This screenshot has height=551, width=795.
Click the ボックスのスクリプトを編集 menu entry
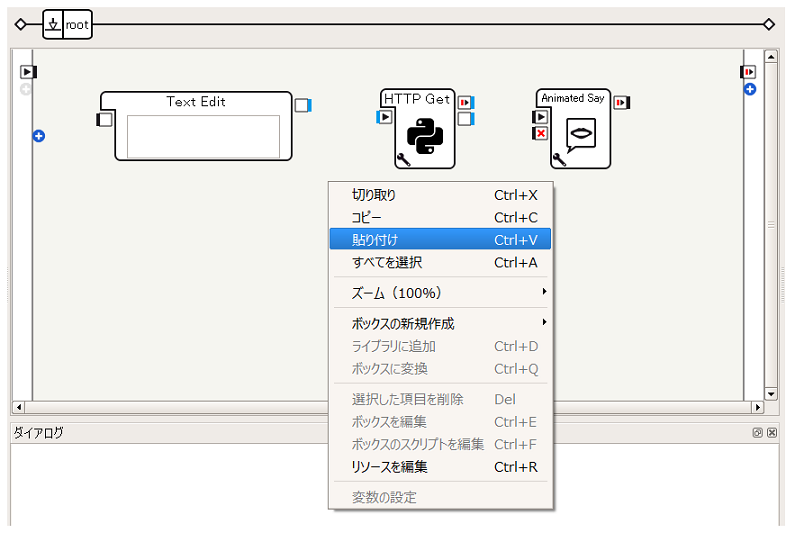tap(440, 444)
